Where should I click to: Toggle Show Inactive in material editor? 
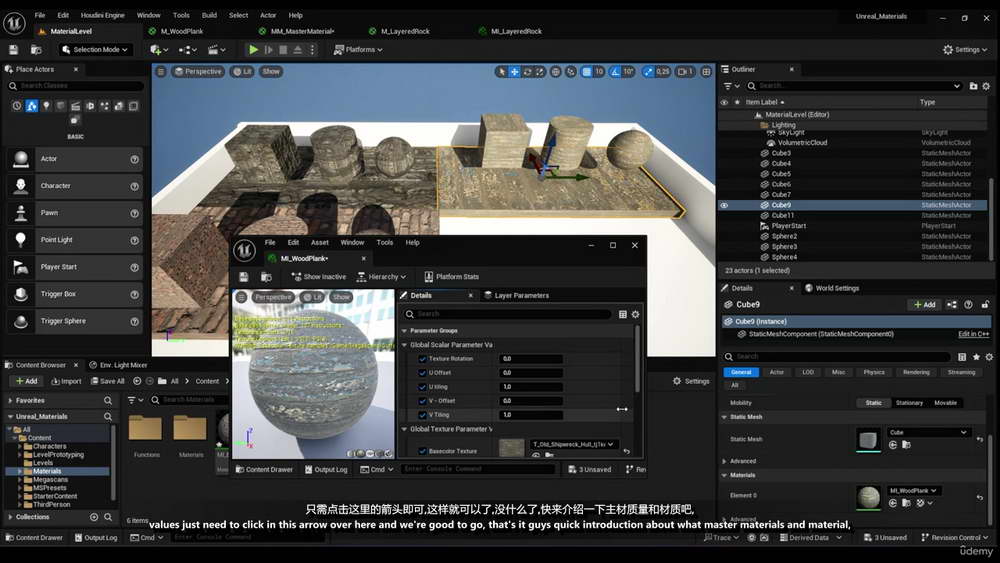pos(318,277)
